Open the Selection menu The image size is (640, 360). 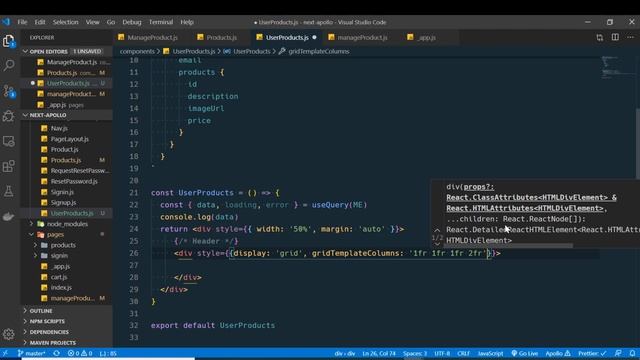point(65,22)
